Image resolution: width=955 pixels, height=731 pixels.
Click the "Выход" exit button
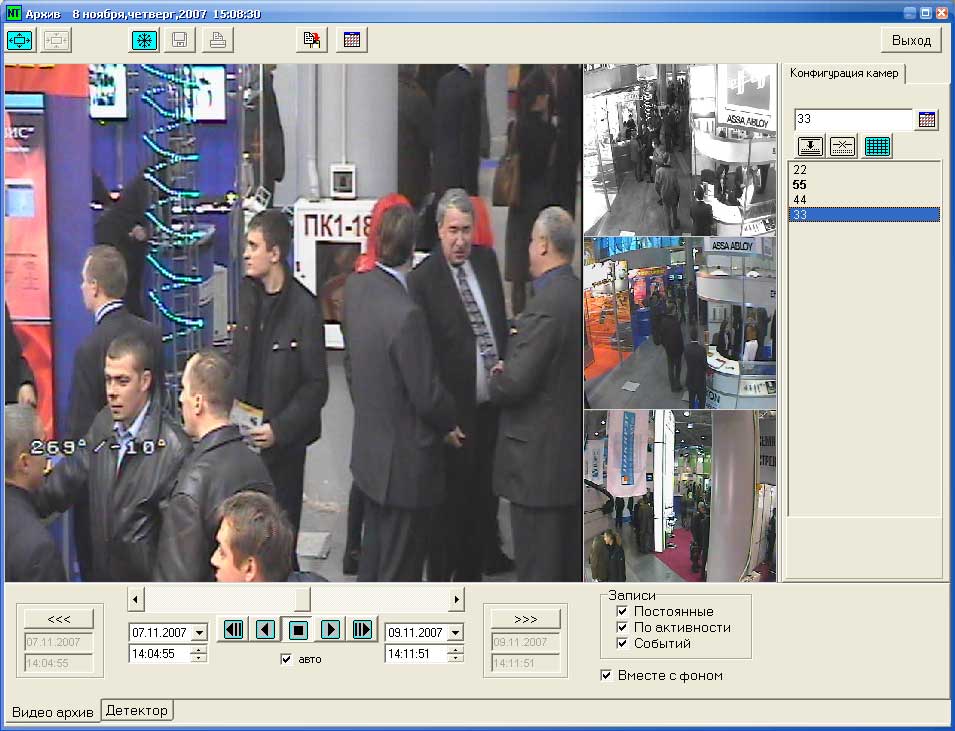pyautogui.click(x=910, y=40)
